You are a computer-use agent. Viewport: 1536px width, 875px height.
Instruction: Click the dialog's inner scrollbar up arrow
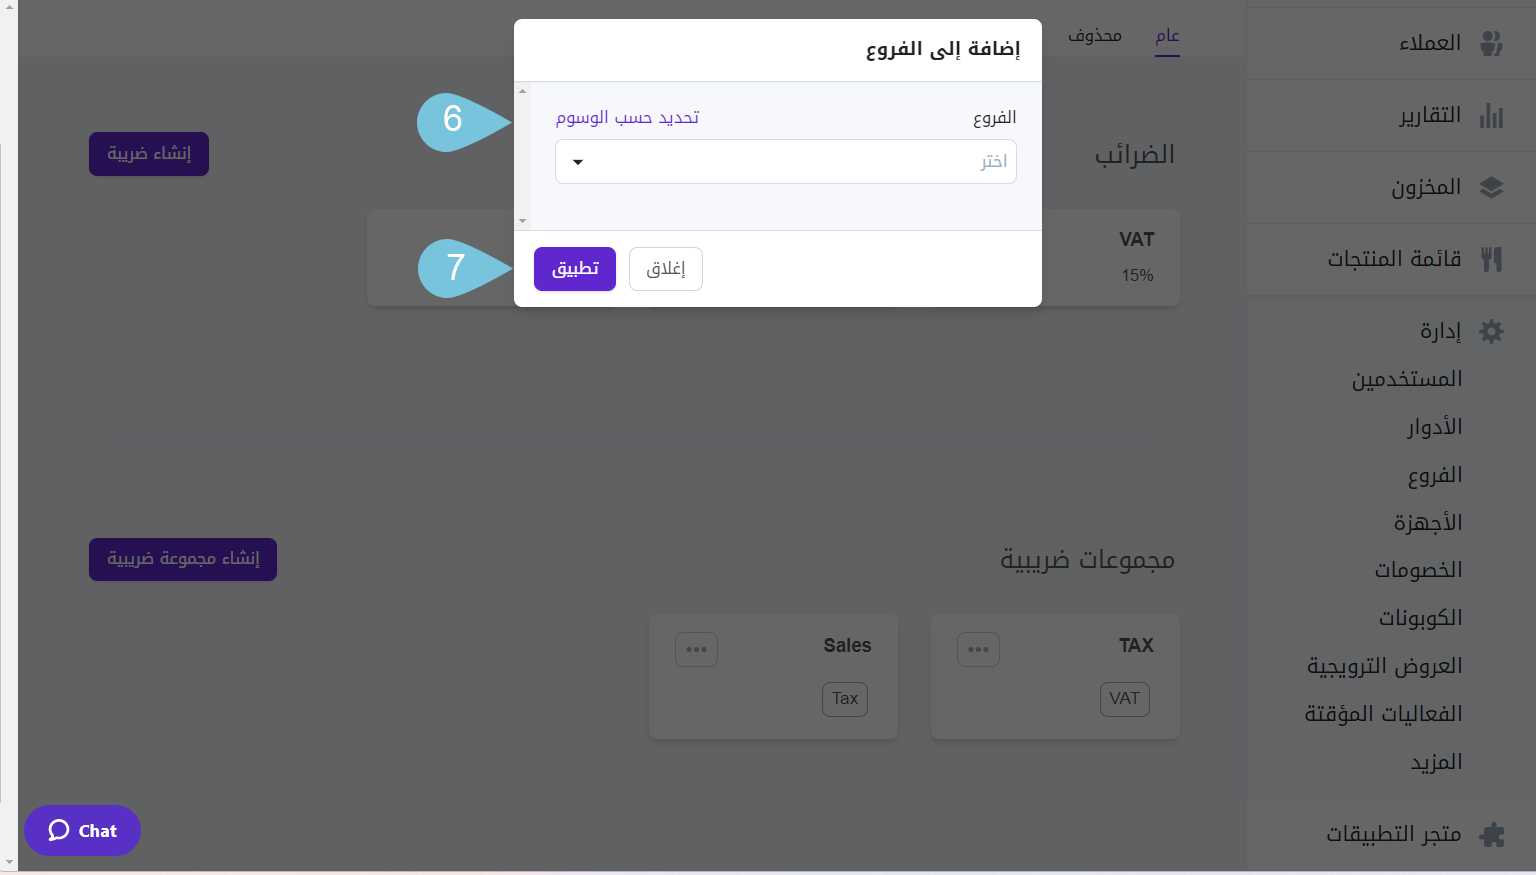pos(522,91)
